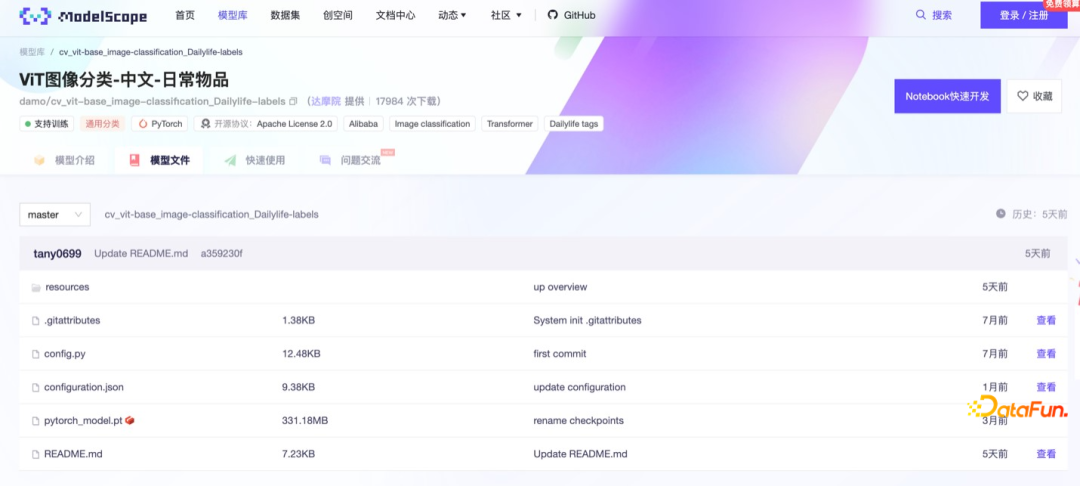
Task: Switch to the 模型介绍 tab
Action: (x=64, y=160)
